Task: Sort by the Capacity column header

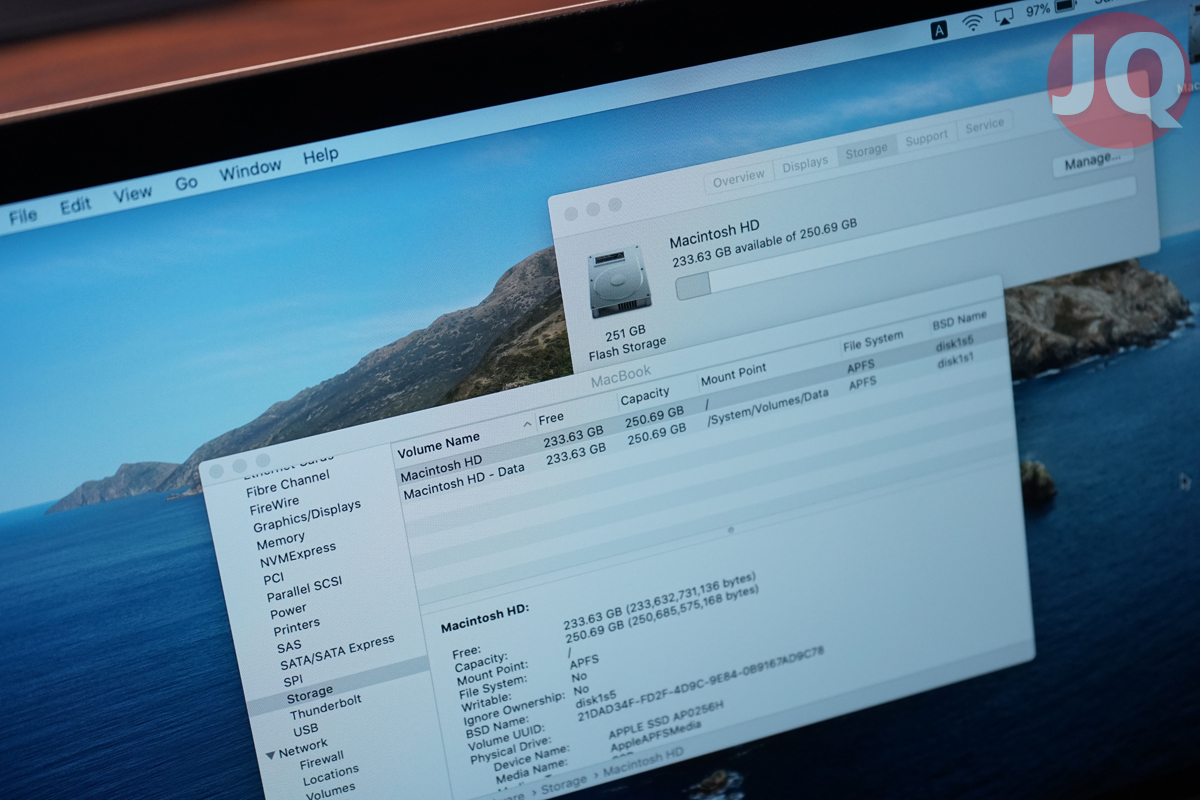Action: pyautogui.click(x=645, y=398)
